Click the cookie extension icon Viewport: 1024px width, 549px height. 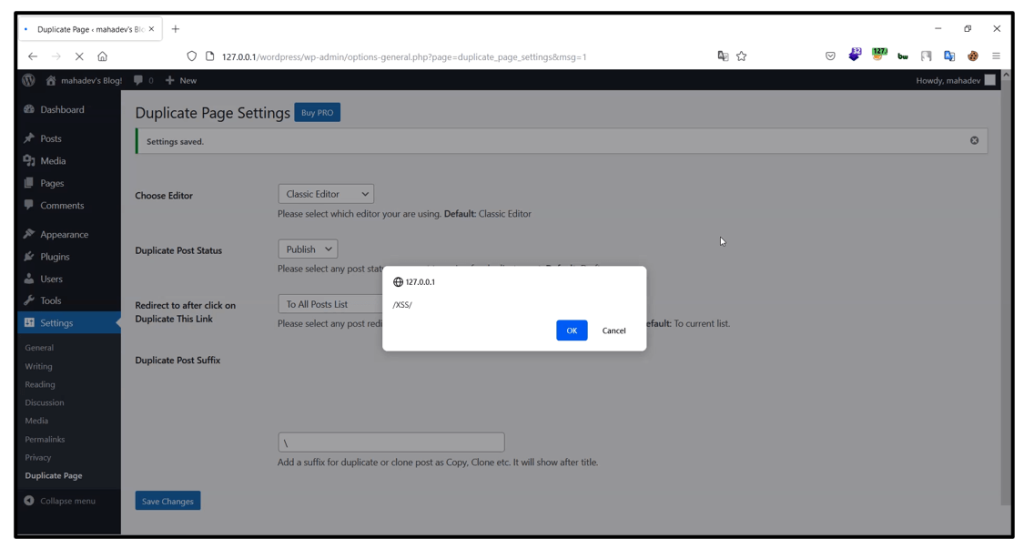(973, 57)
